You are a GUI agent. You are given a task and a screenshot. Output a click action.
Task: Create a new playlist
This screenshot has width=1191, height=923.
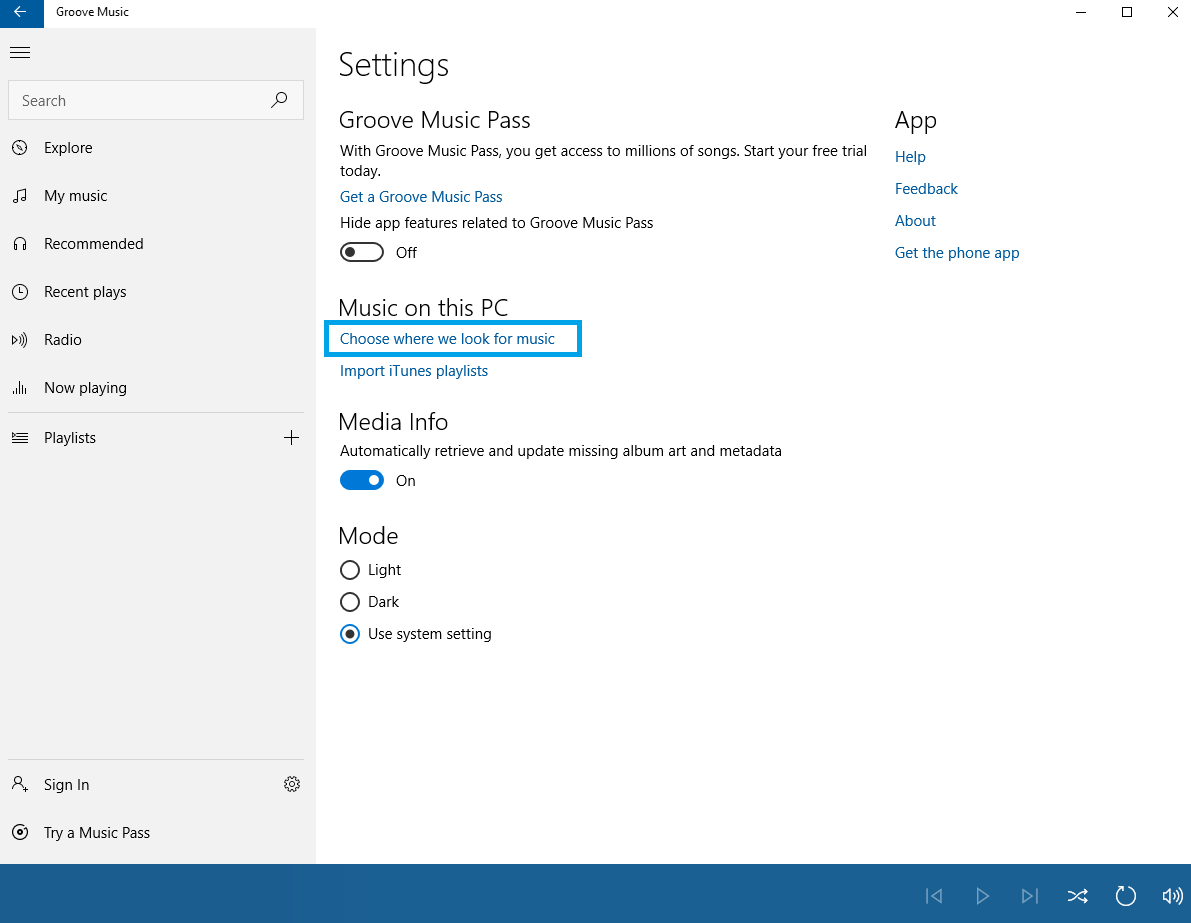pos(291,437)
